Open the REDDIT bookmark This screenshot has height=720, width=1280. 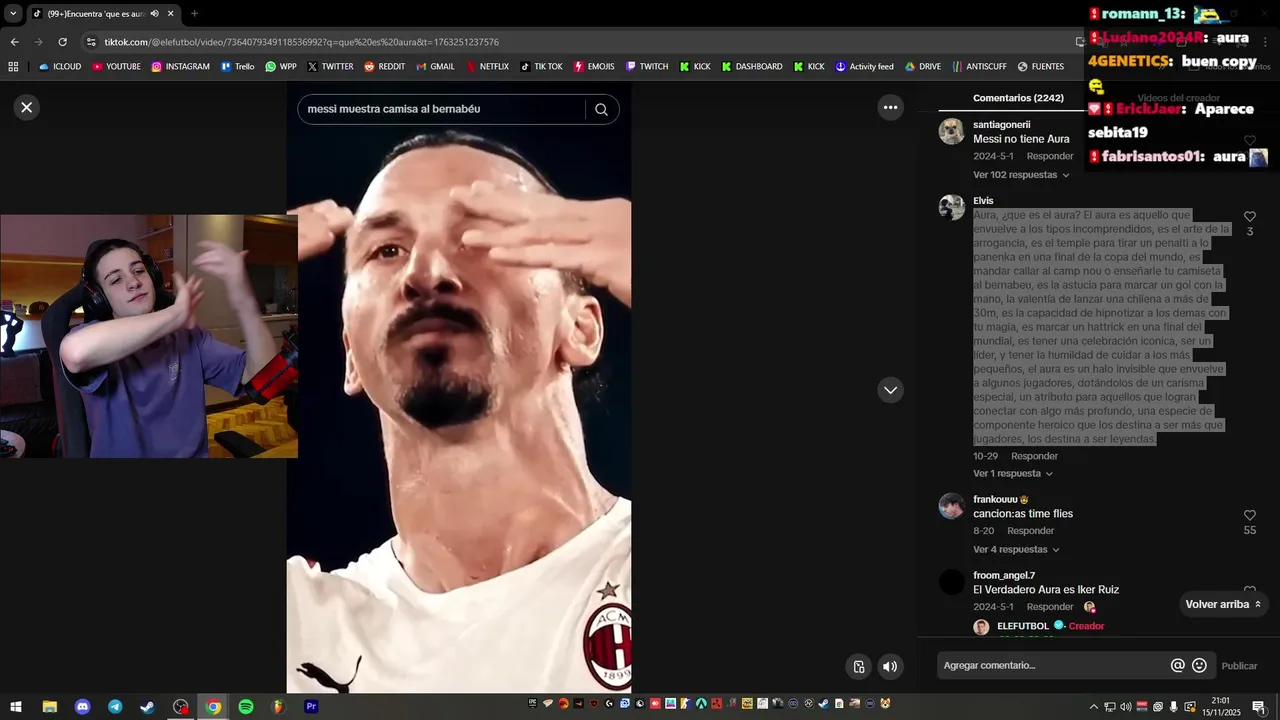coord(384,67)
